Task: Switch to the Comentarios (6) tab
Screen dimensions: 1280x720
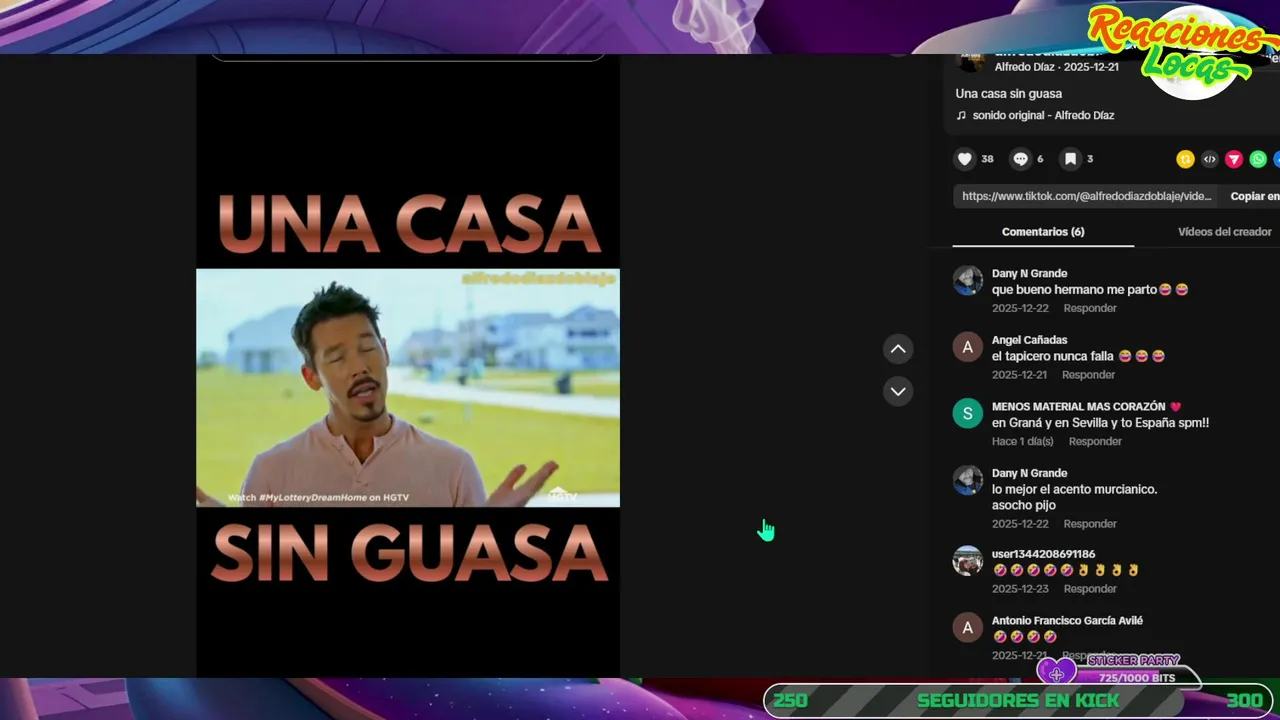Action: (x=1043, y=231)
